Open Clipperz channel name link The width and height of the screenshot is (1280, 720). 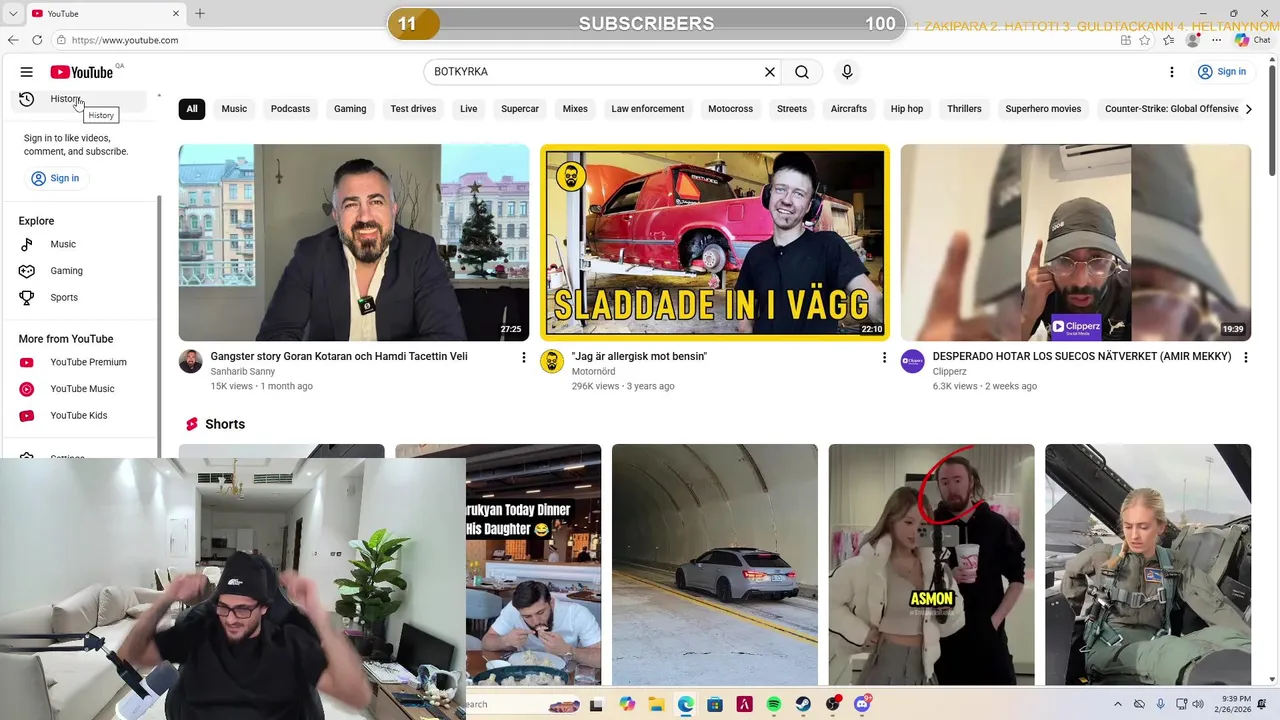950,372
